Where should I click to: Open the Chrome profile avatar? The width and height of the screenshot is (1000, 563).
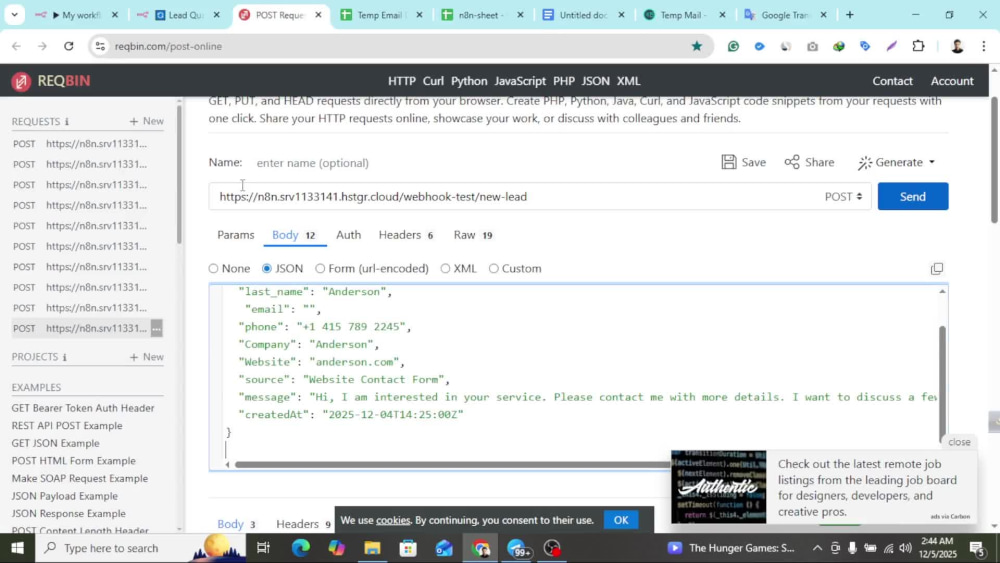957,46
